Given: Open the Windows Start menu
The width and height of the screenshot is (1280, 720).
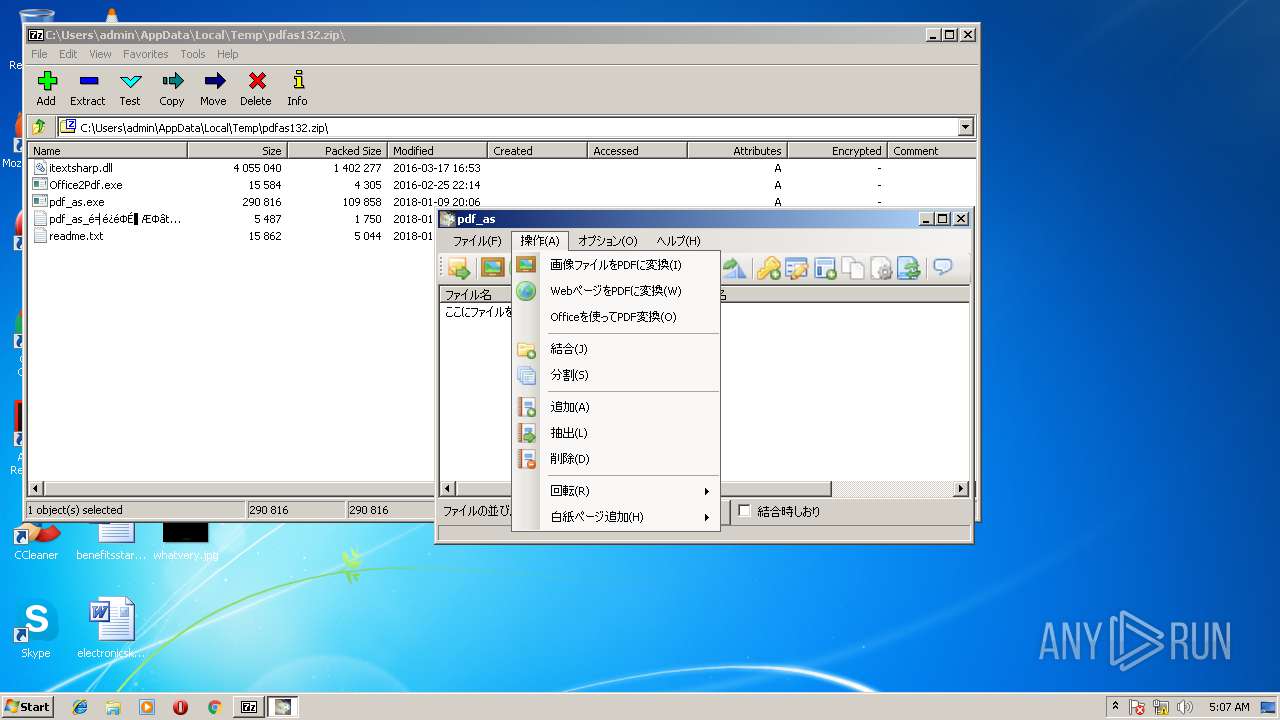Looking at the screenshot, I should click(27, 706).
